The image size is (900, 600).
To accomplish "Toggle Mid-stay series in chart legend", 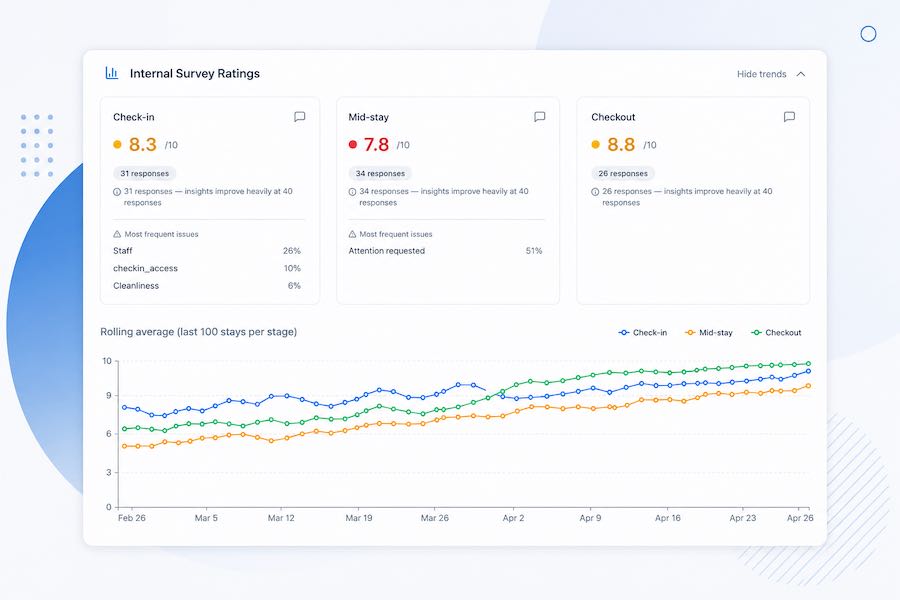I will 709,332.
